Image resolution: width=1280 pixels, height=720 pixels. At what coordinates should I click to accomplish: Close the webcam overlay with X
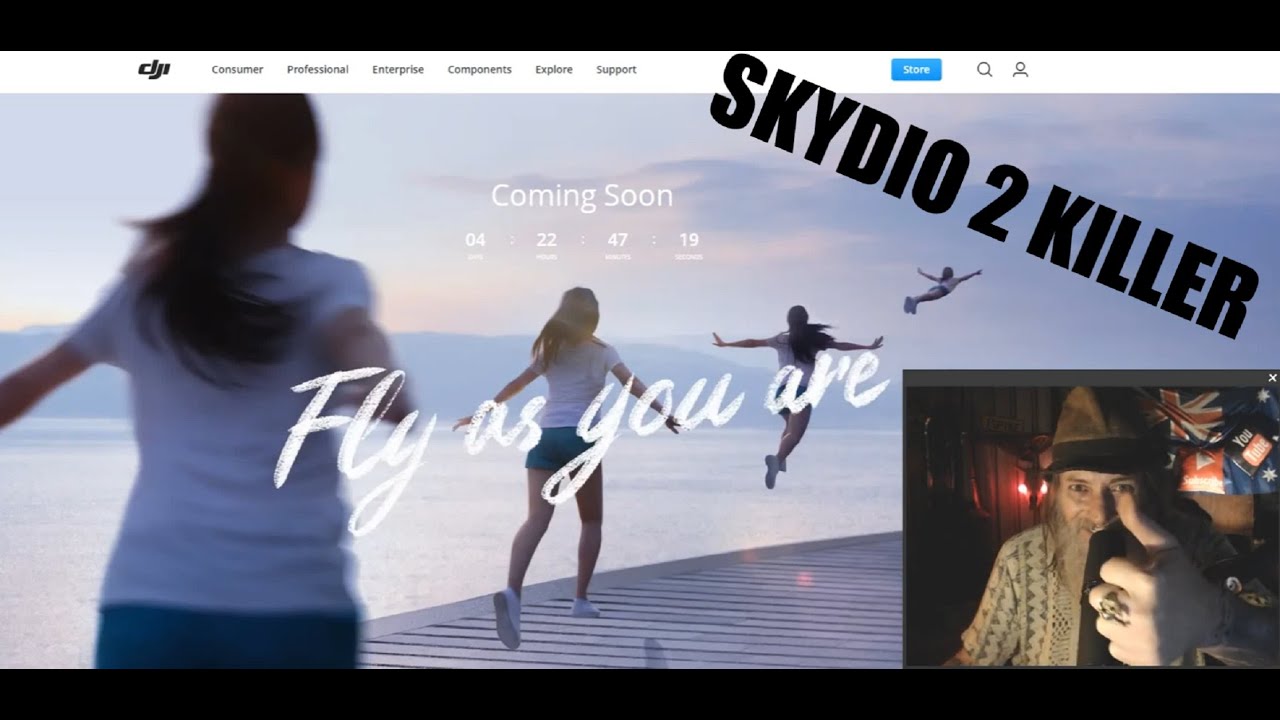[x=1272, y=377]
